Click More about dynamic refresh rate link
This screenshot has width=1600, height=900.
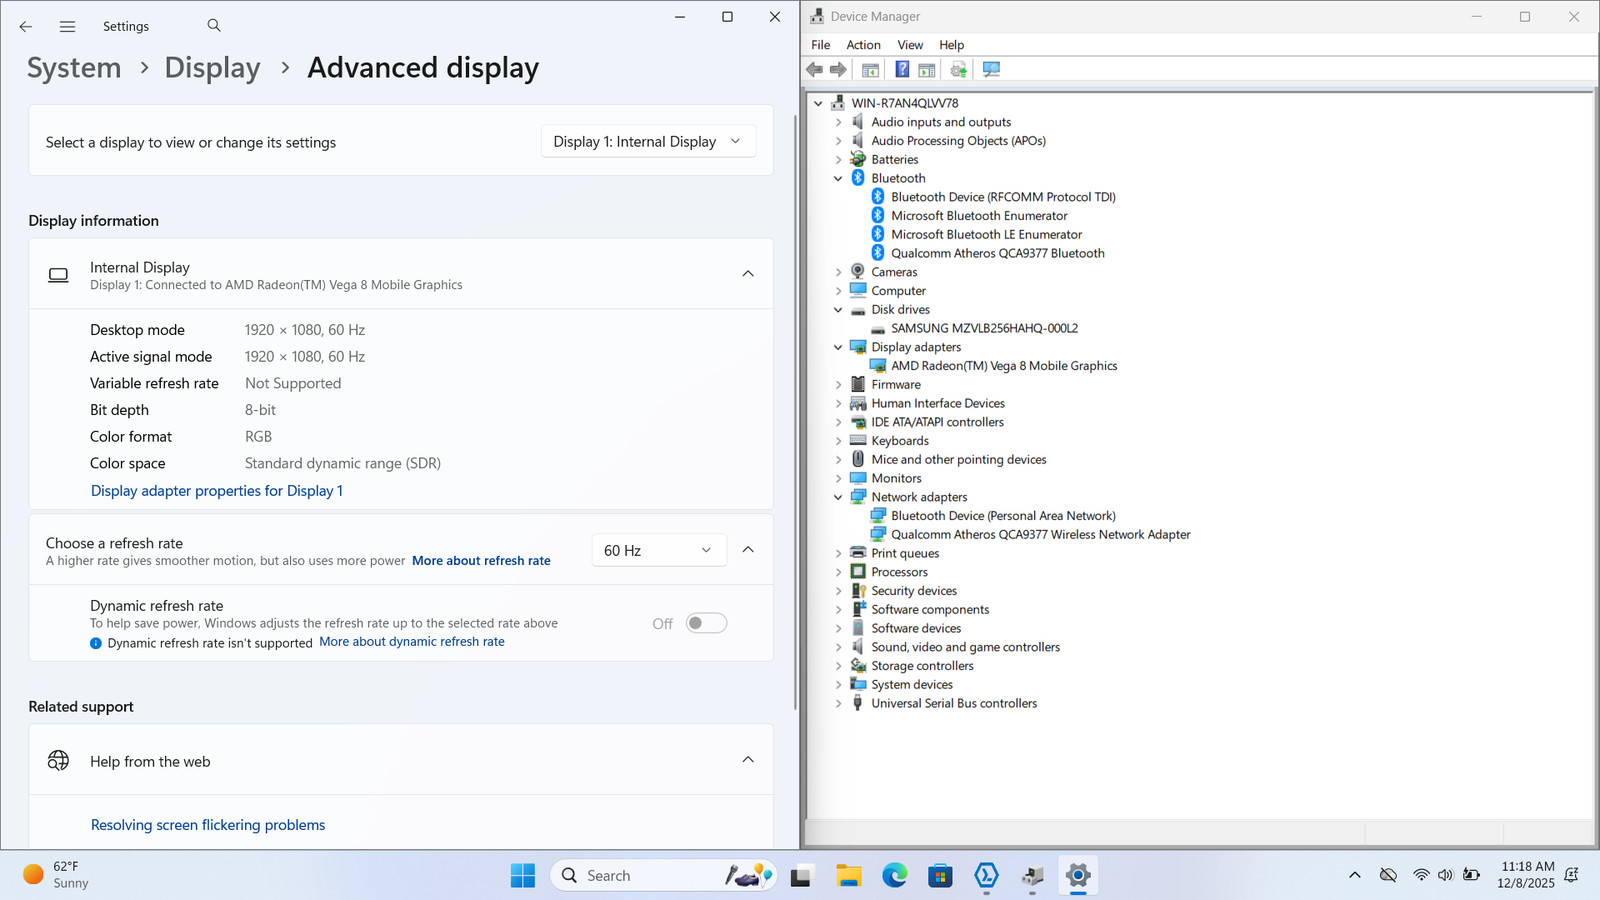412,642
